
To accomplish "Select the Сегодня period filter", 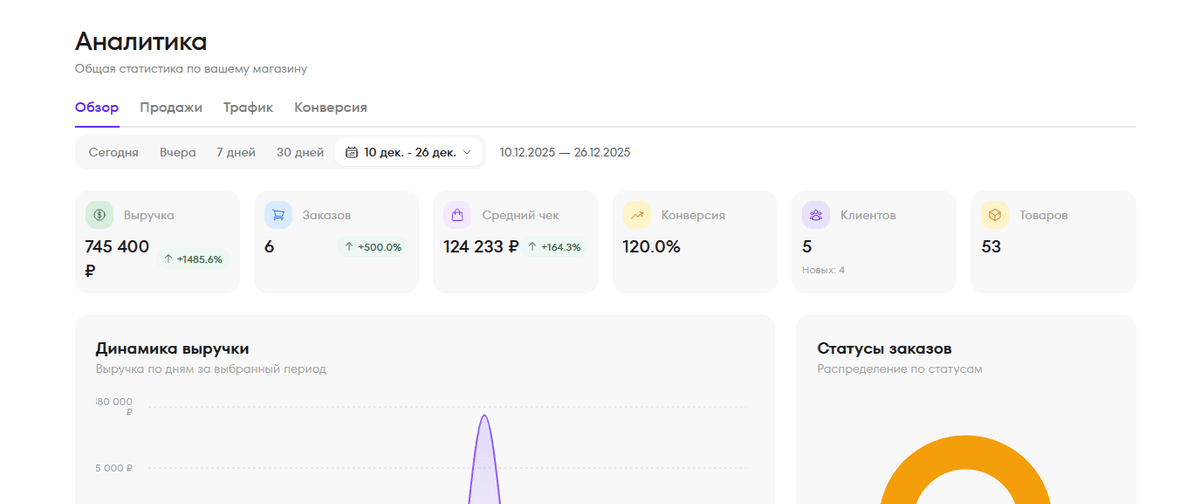I will 113,153.
